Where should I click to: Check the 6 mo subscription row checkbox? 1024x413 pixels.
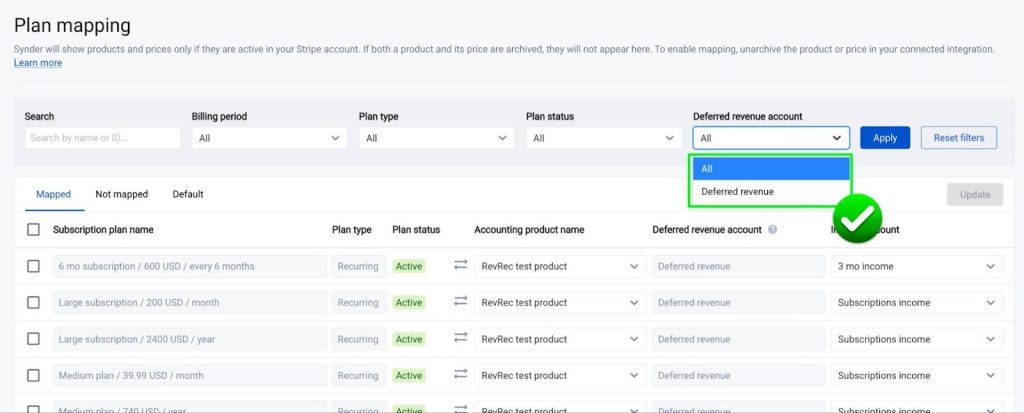click(x=33, y=266)
